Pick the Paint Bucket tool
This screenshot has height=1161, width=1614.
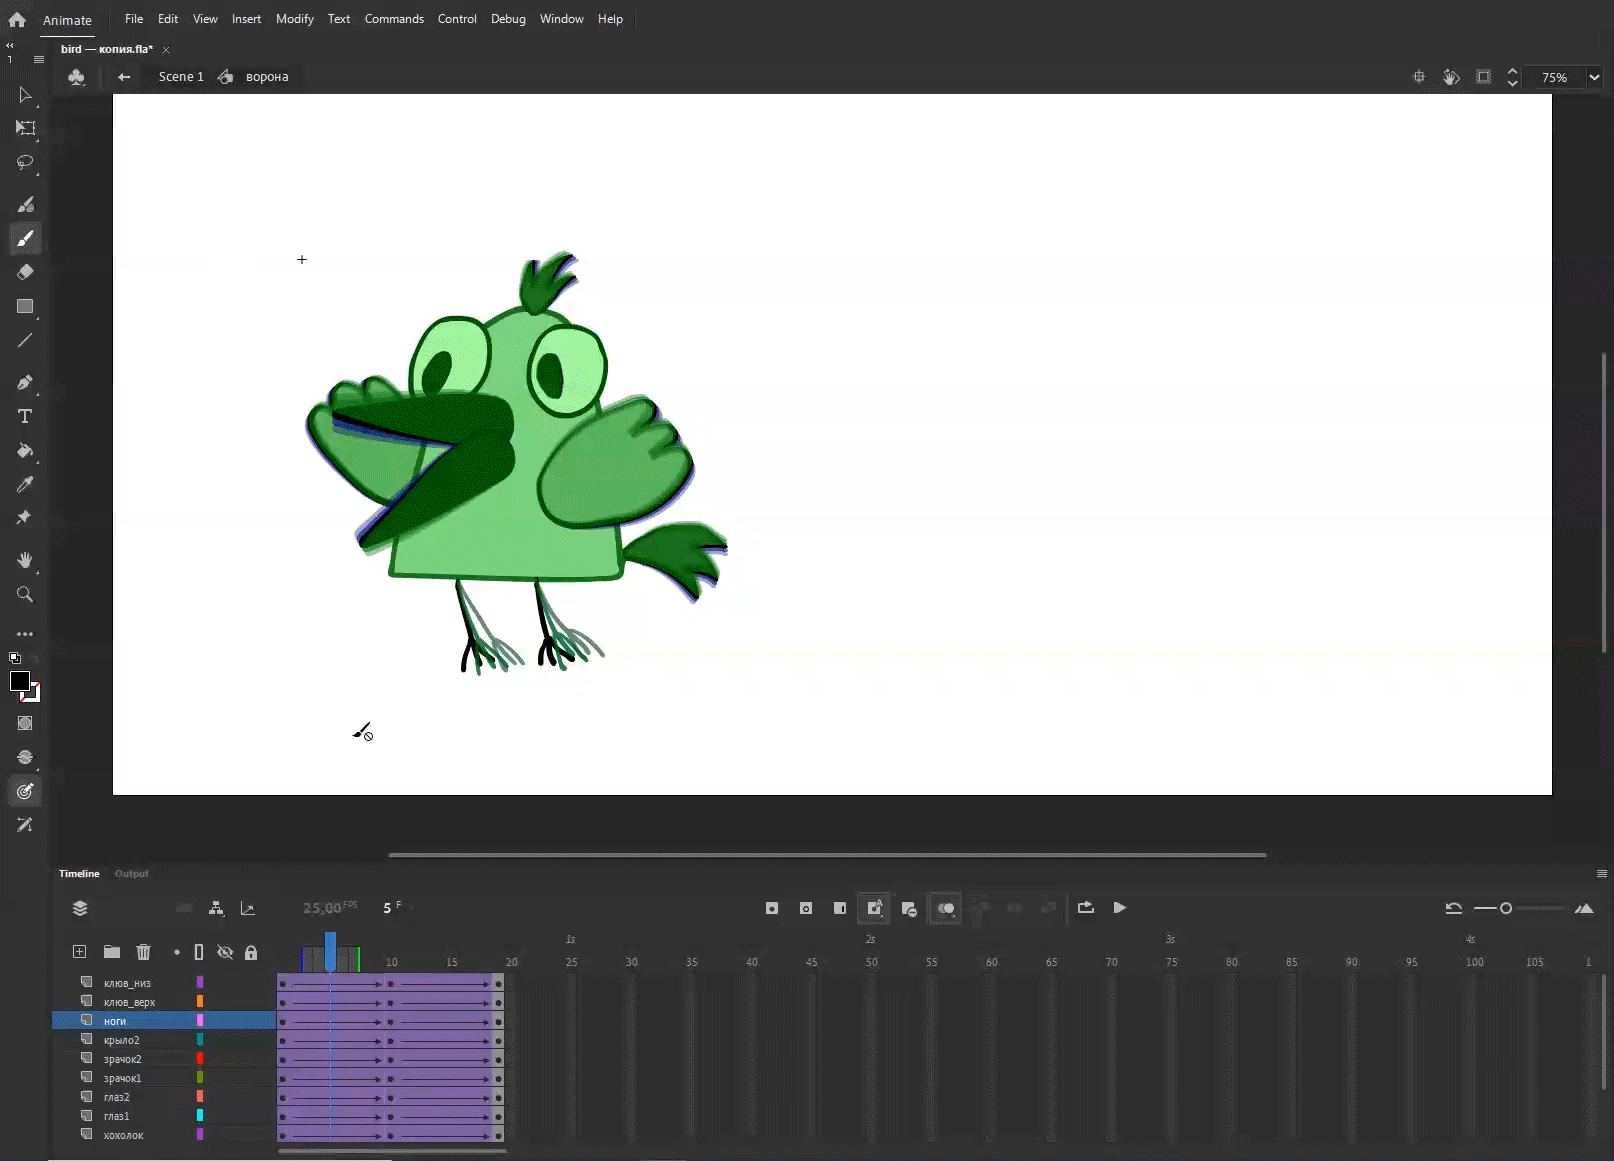click(25, 451)
